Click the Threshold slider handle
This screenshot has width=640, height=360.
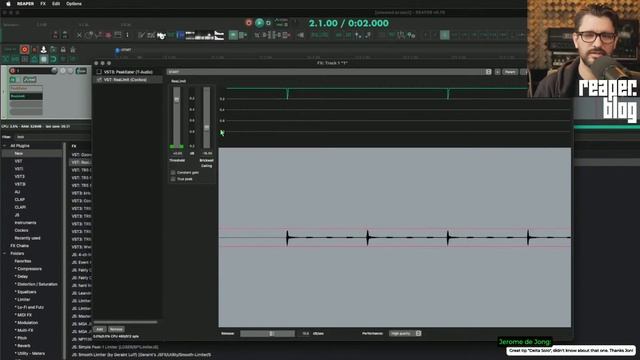[176, 100]
